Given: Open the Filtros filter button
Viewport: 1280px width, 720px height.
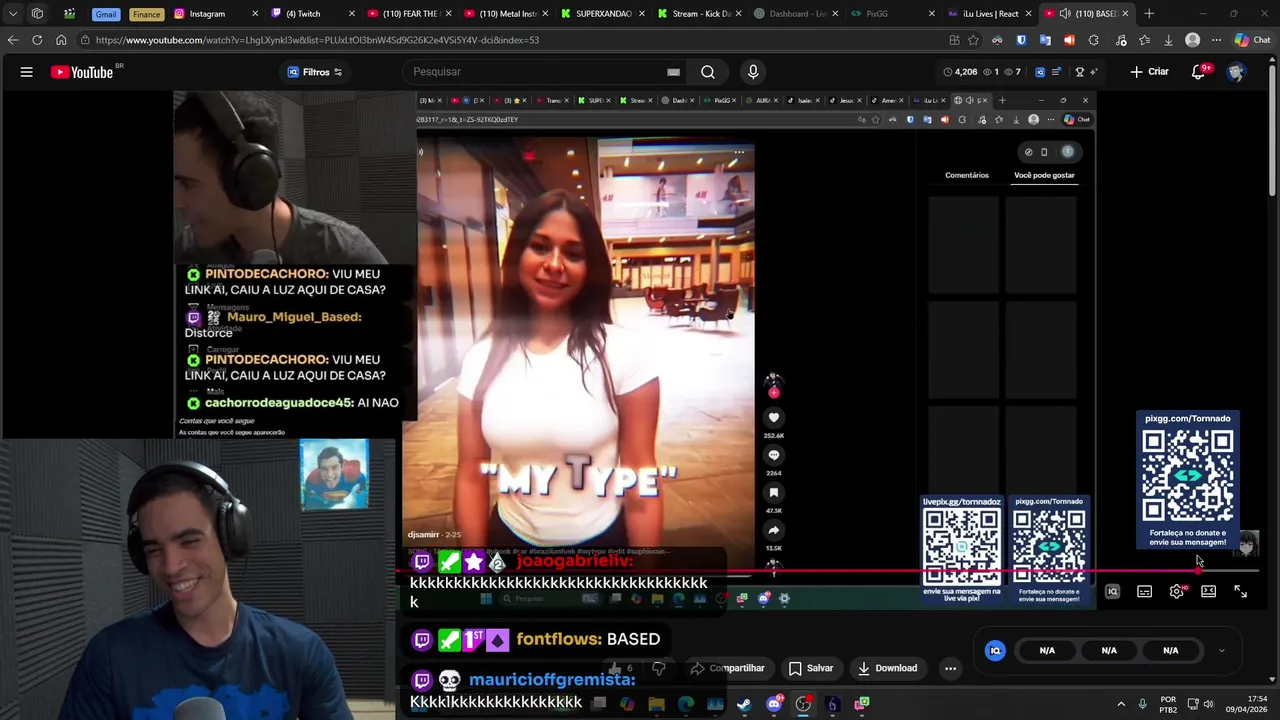Looking at the screenshot, I should [315, 72].
